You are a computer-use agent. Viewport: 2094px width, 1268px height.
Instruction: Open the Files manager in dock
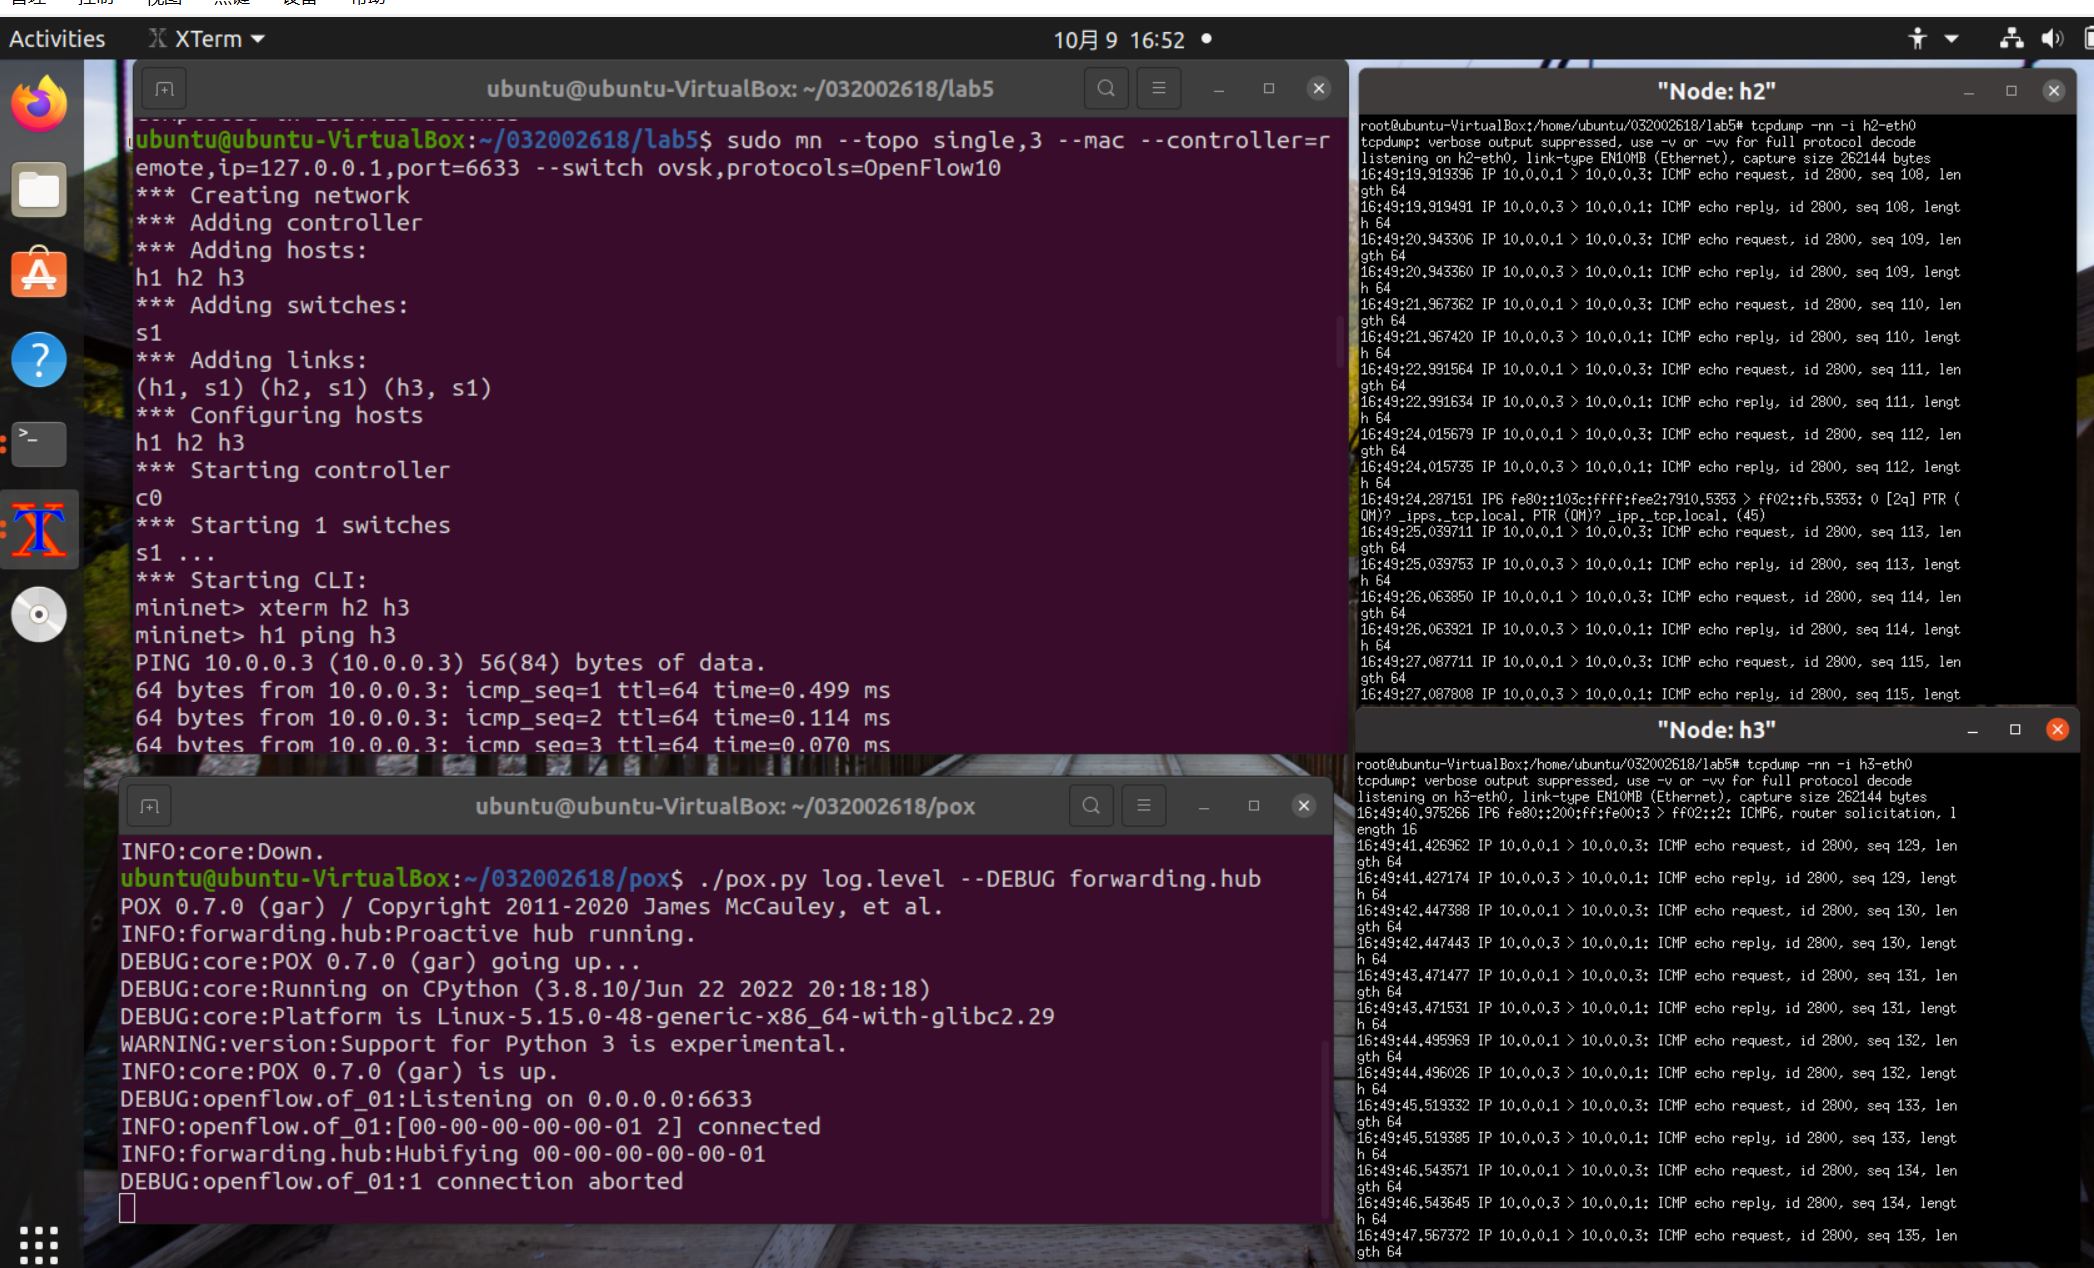[x=39, y=189]
